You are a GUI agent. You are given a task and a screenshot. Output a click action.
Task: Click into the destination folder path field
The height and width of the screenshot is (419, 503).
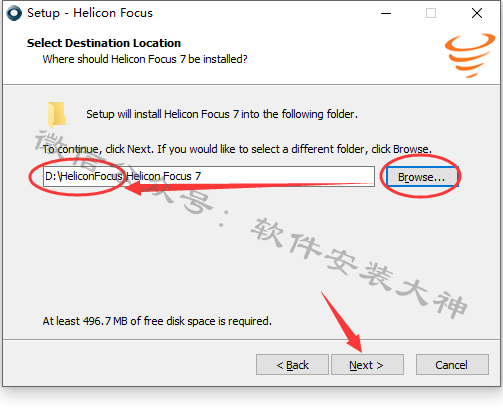tap(209, 176)
